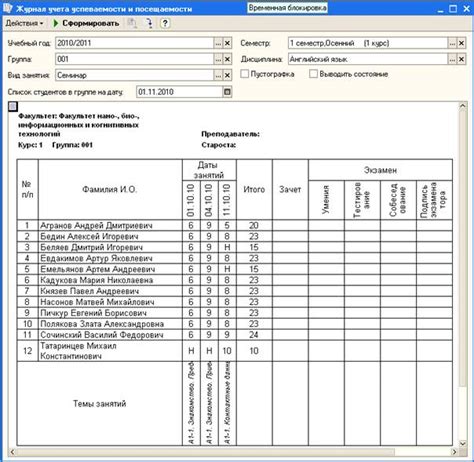Select row Татаринцев Михаил Константинович
Image resolution: width=474 pixels, height=462 pixels.
(235, 351)
